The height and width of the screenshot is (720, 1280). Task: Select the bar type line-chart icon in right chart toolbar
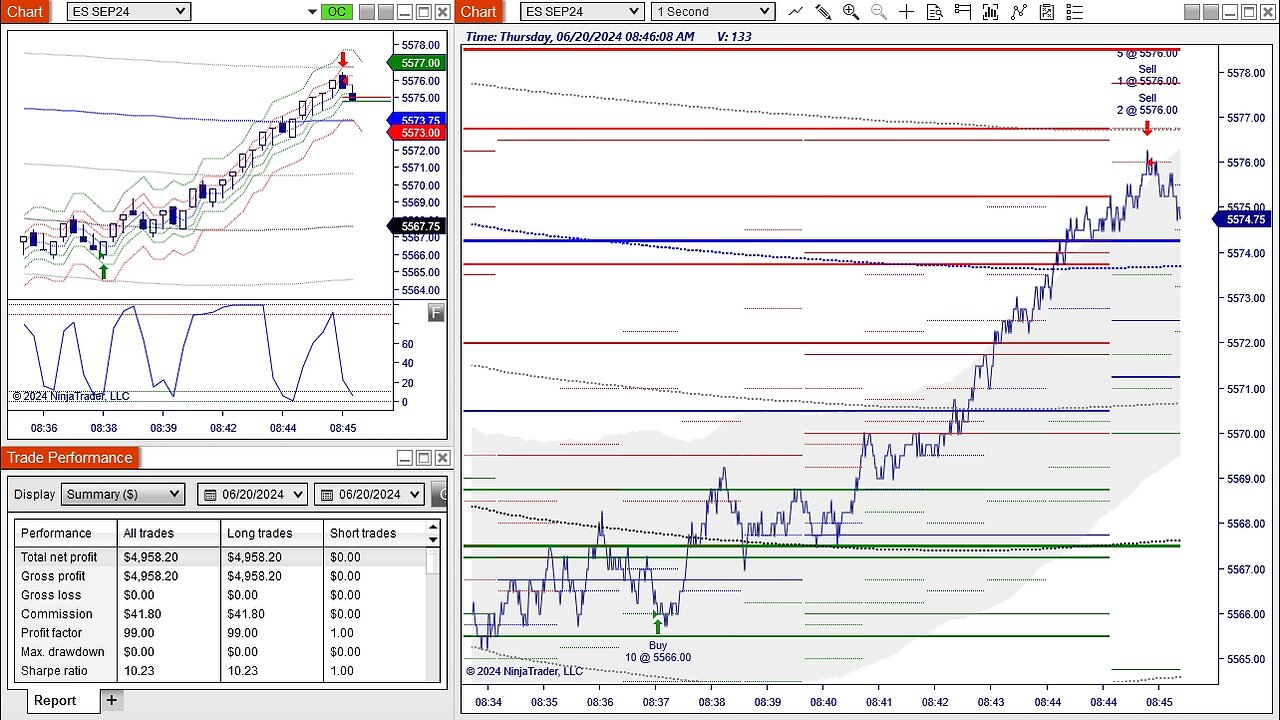tap(795, 12)
